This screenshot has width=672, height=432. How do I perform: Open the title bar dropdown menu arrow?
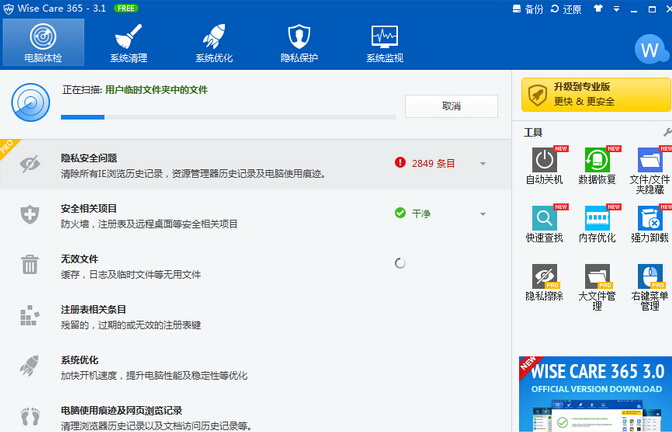[616, 9]
